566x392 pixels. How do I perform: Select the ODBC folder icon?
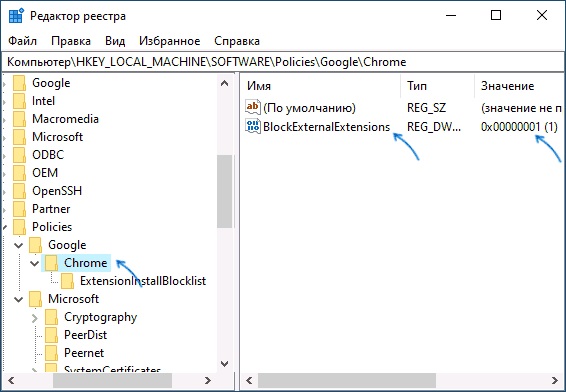tap(19, 155)
